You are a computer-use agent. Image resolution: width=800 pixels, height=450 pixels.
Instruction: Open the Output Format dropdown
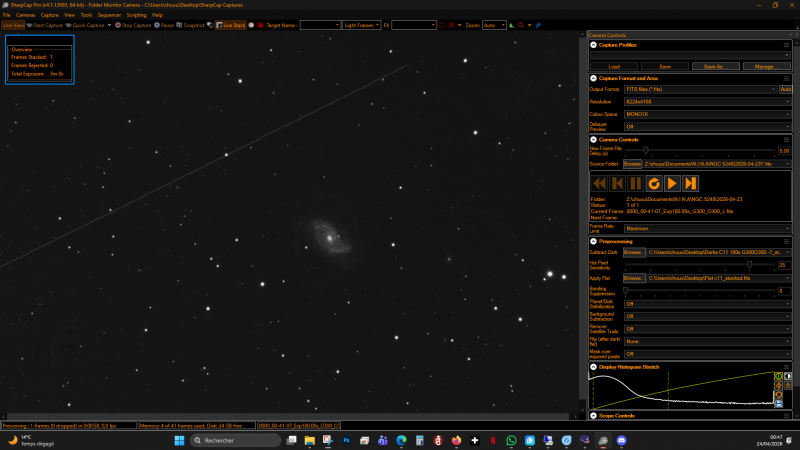click(701, 89)
